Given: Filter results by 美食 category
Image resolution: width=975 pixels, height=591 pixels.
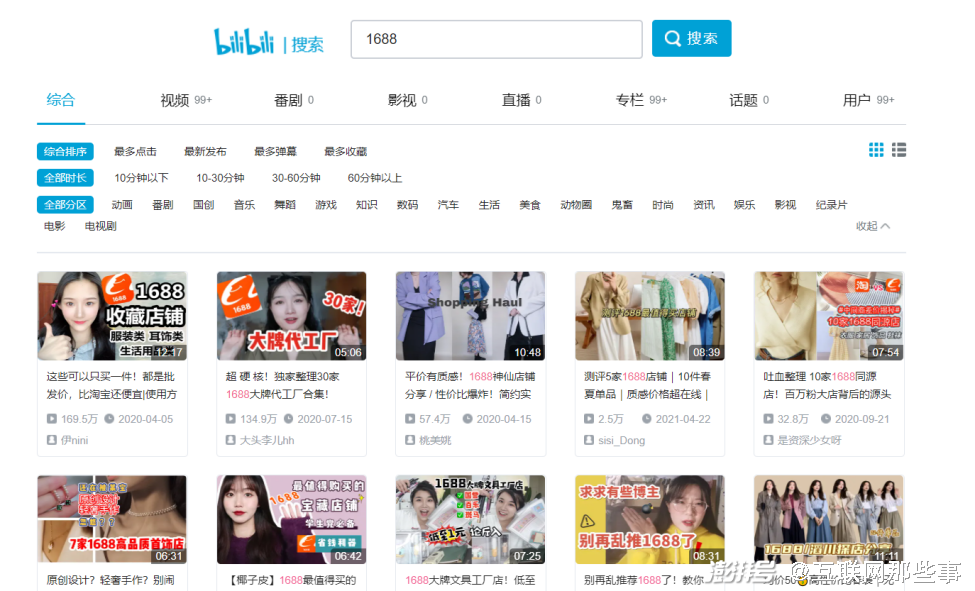Looking at the screenshot, I should [530, 204].
